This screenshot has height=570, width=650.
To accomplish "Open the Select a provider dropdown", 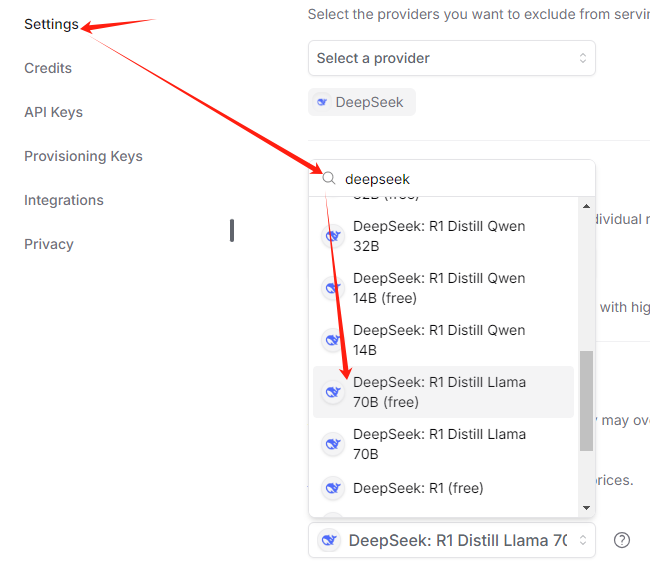I will point(451,58).
